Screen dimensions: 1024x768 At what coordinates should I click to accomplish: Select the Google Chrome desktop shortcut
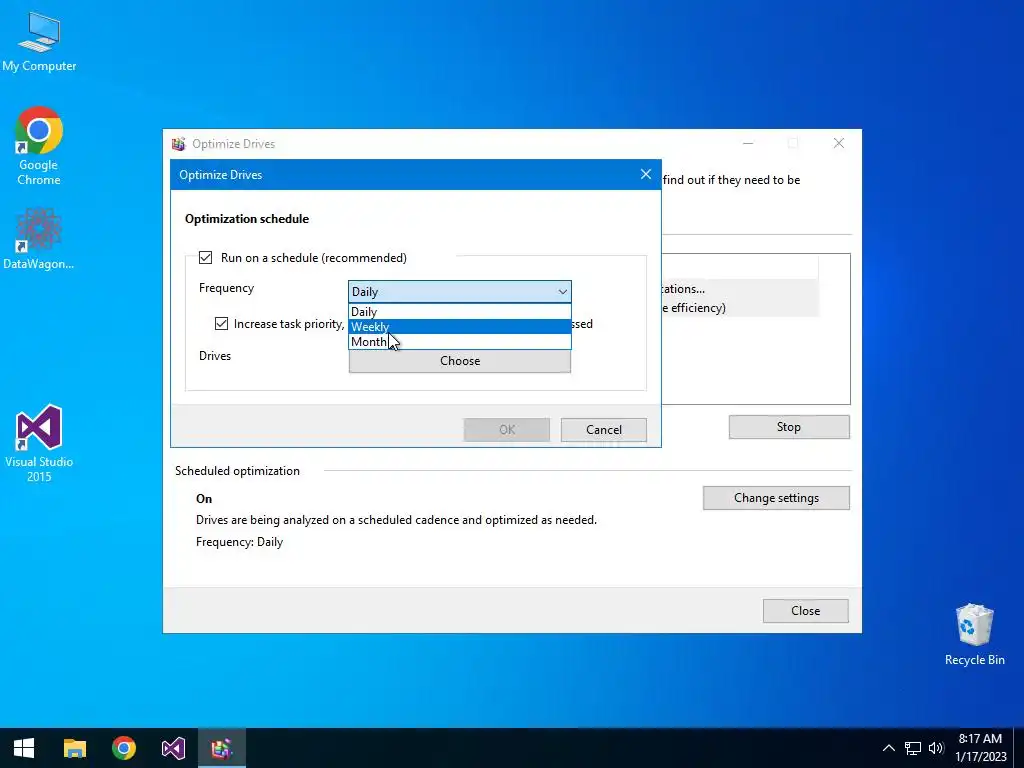[x=39, y=146]
